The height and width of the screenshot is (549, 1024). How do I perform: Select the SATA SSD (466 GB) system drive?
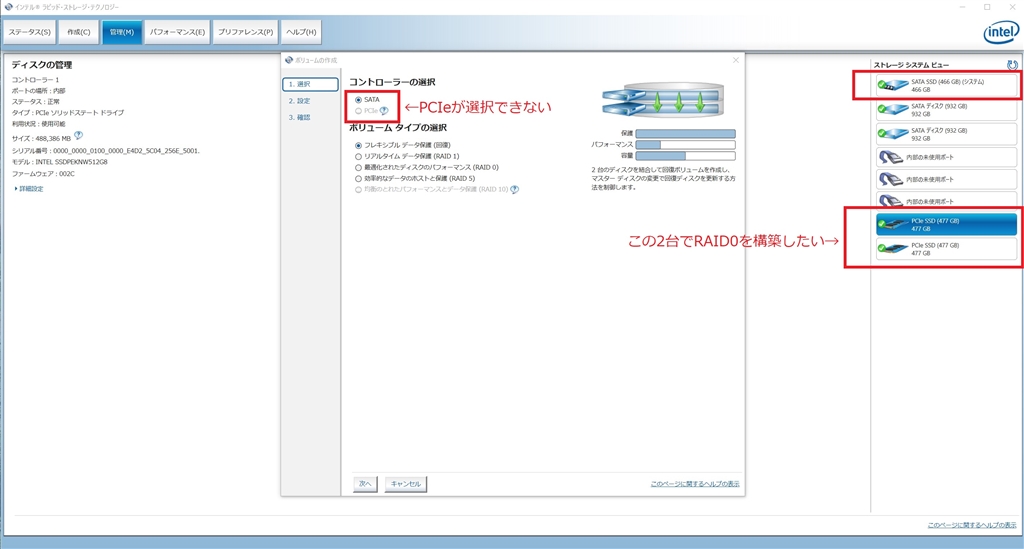[x=946, y=85]
